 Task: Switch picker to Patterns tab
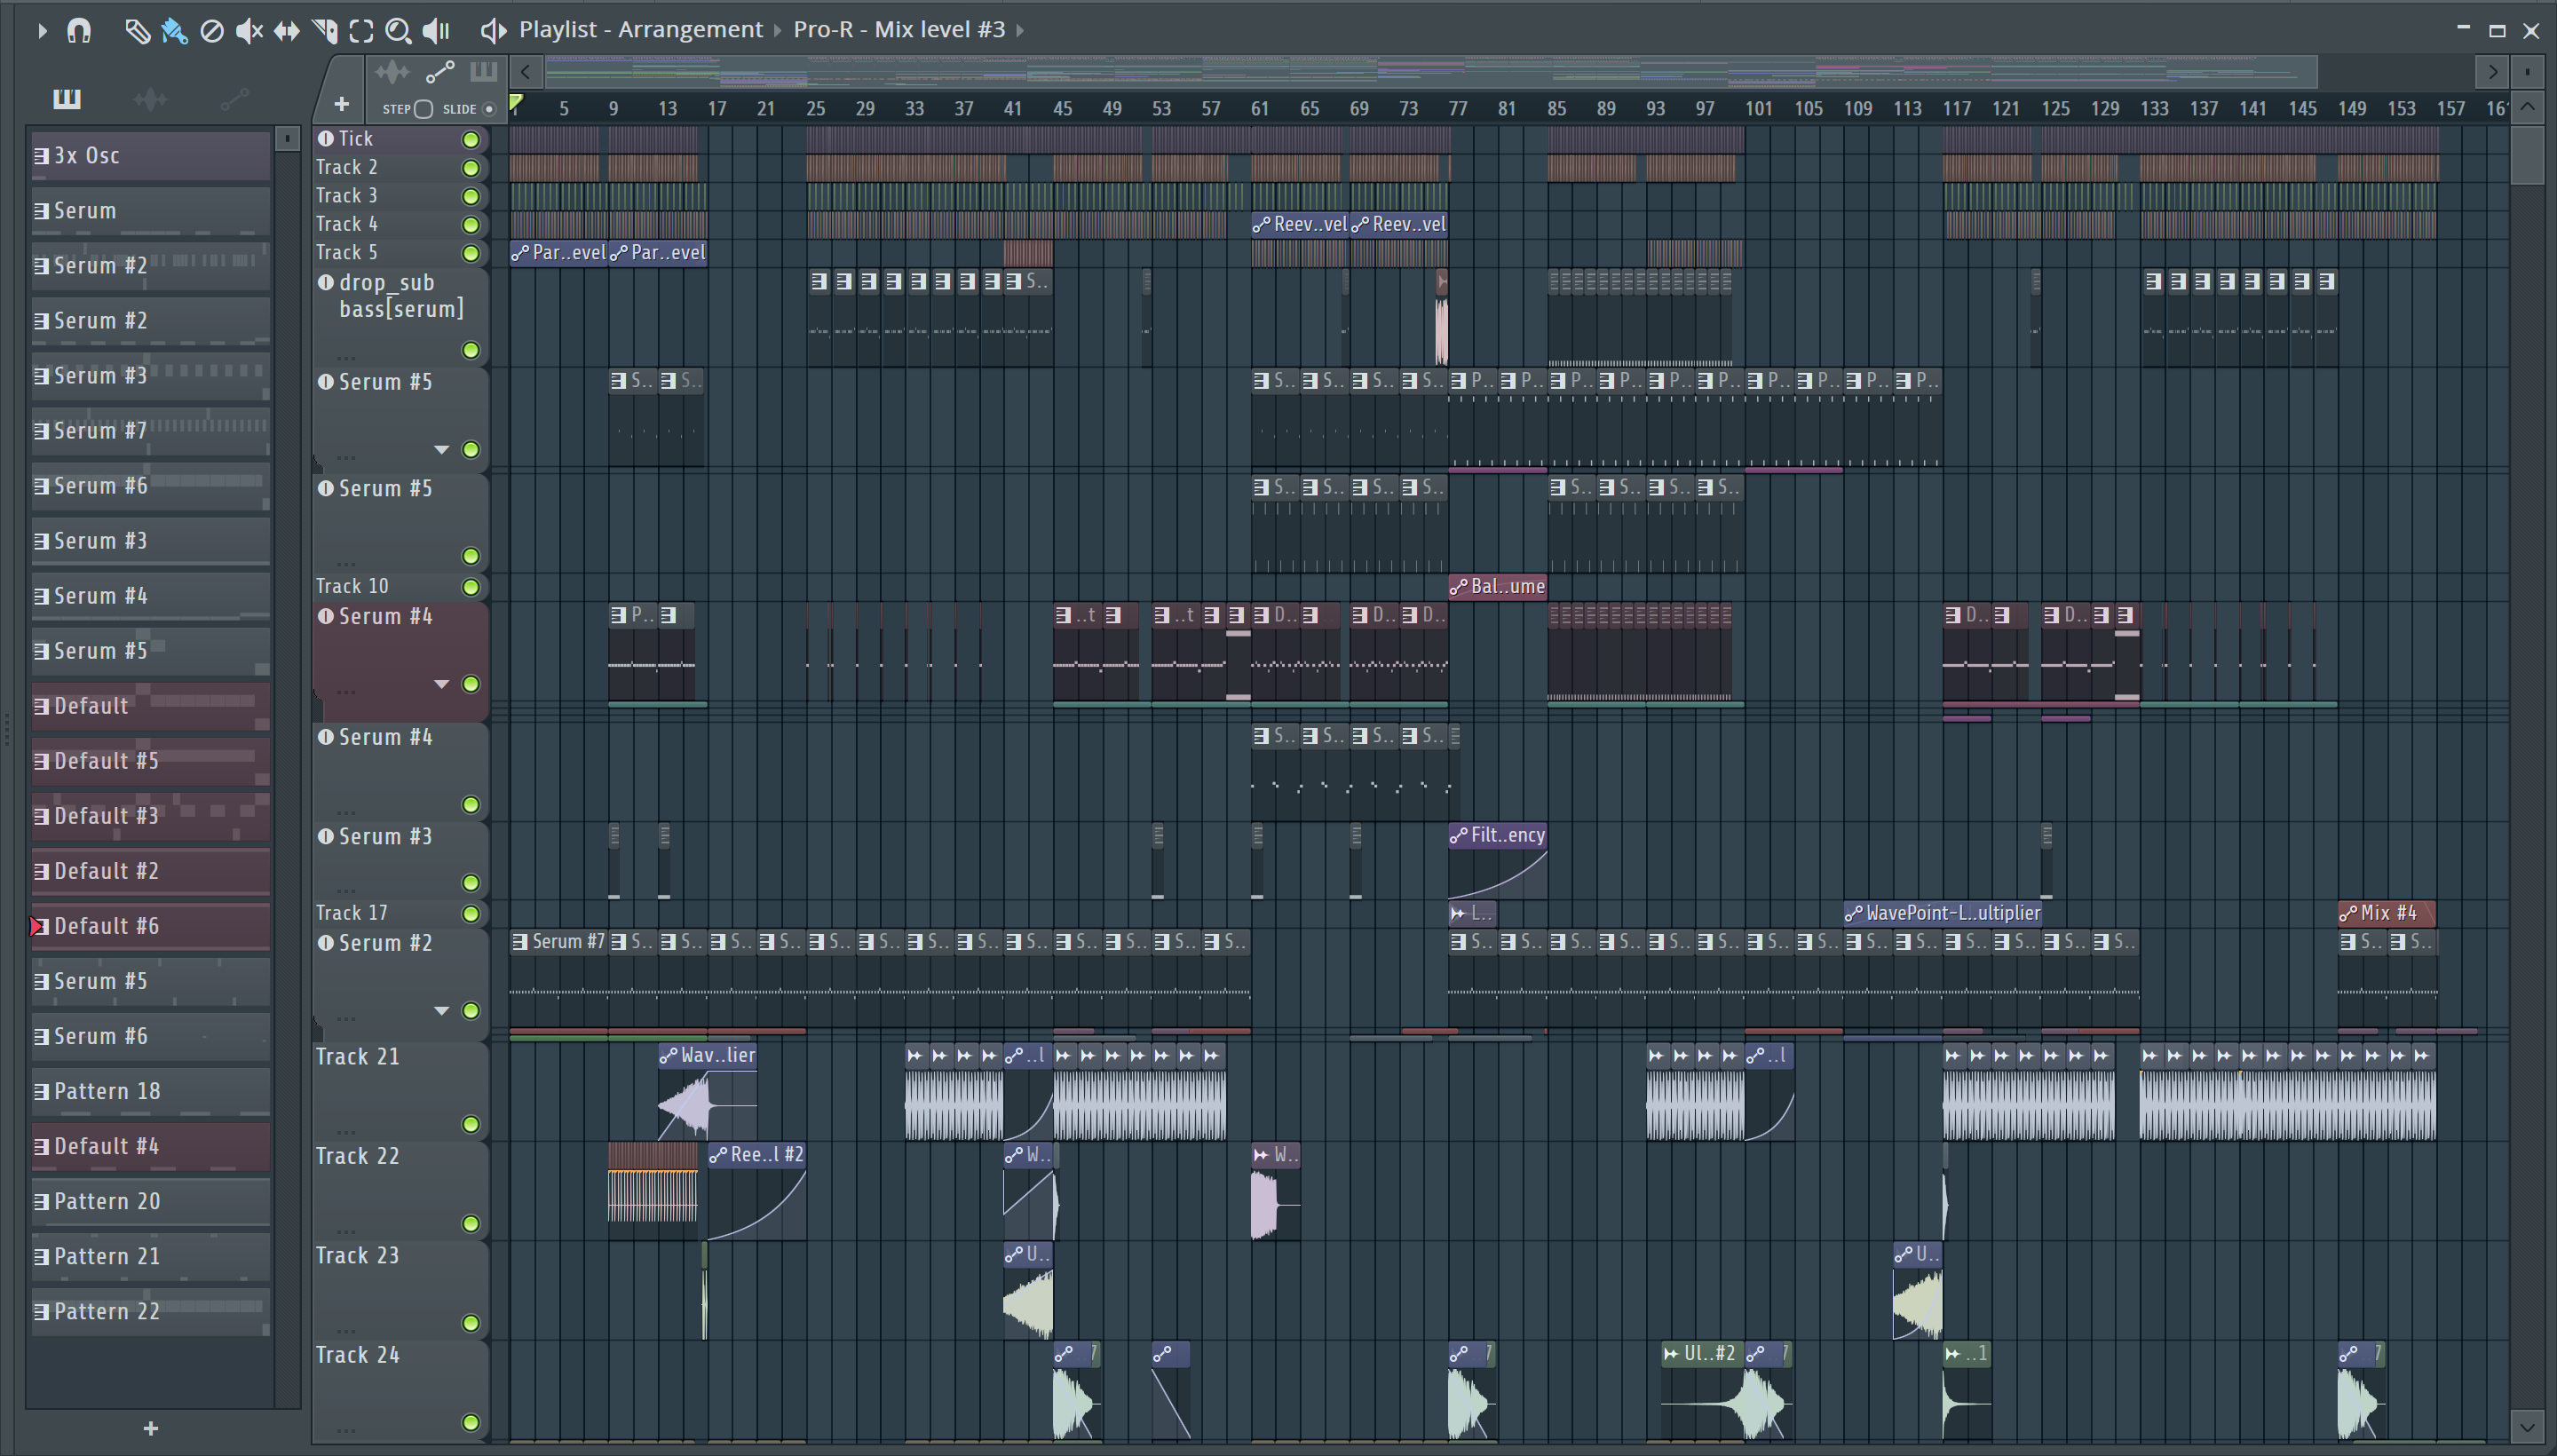pos(67,98)
